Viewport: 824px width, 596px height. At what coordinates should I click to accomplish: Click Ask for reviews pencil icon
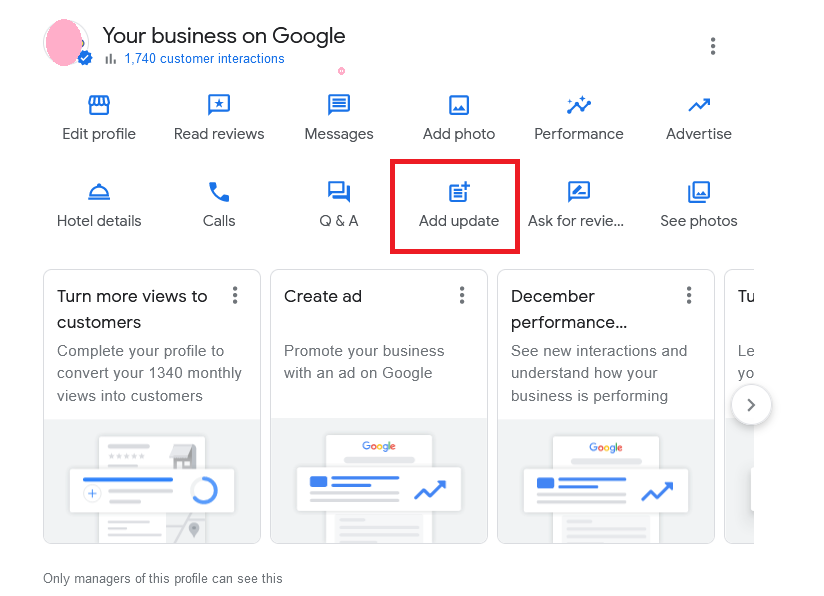(x=579, y=192)
